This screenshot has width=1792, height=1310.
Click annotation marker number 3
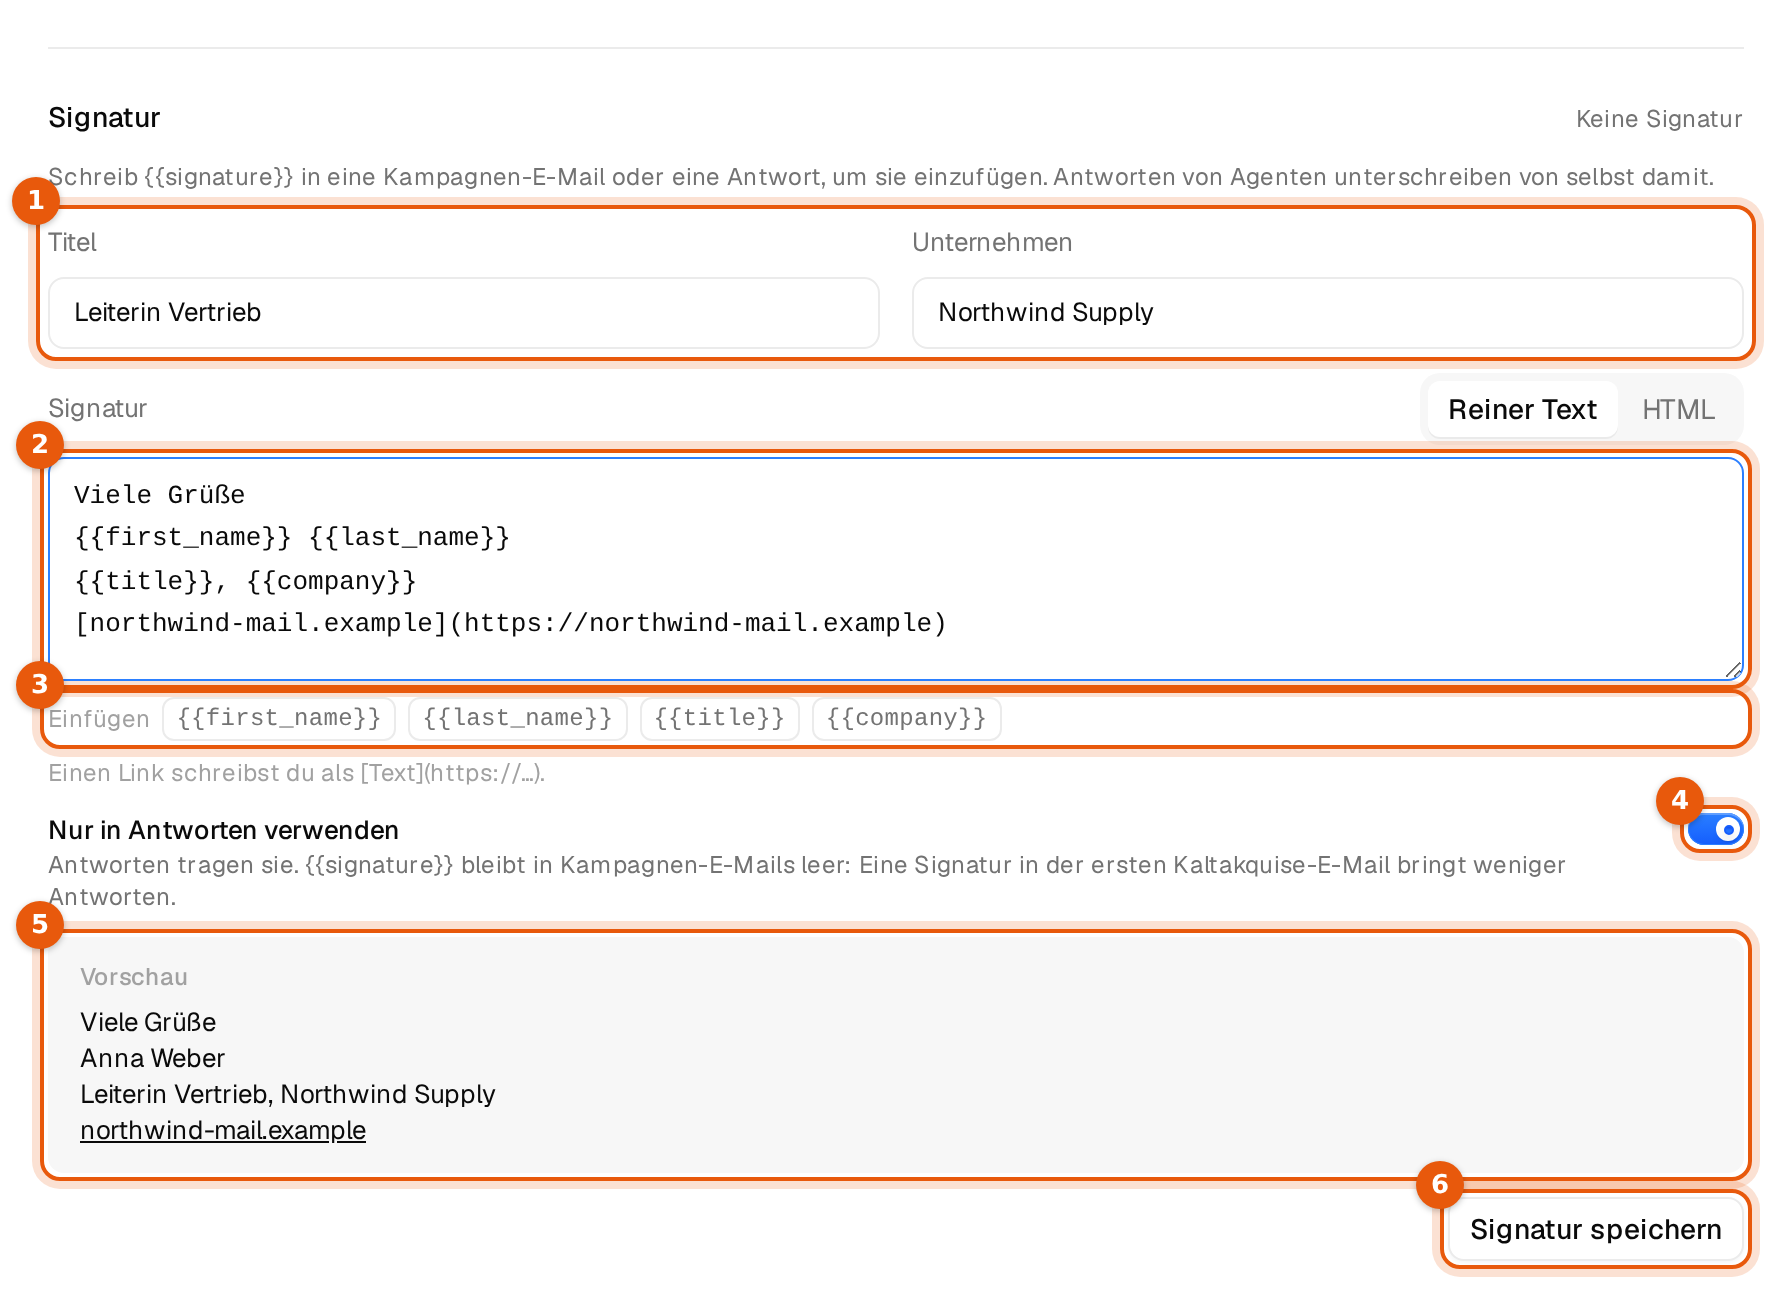[x=40, y=684]
